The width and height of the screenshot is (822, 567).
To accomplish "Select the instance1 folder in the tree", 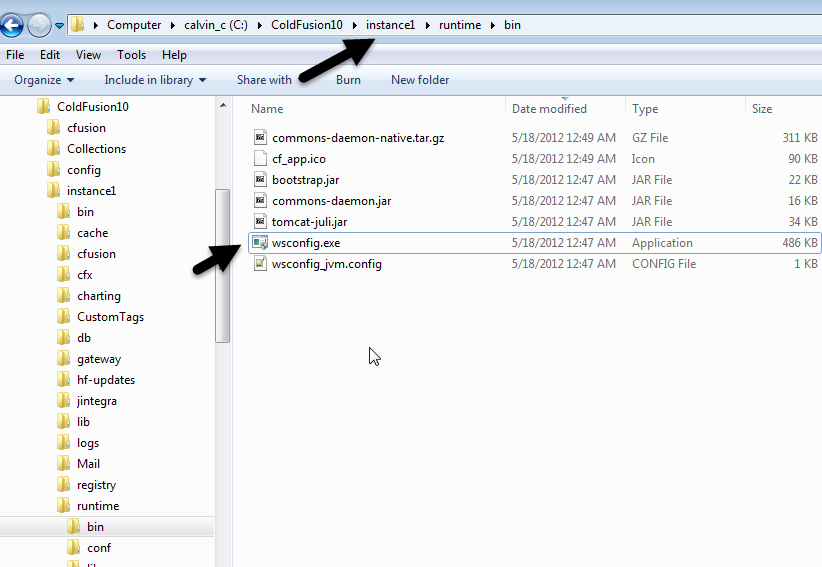I will coord(91,191).
